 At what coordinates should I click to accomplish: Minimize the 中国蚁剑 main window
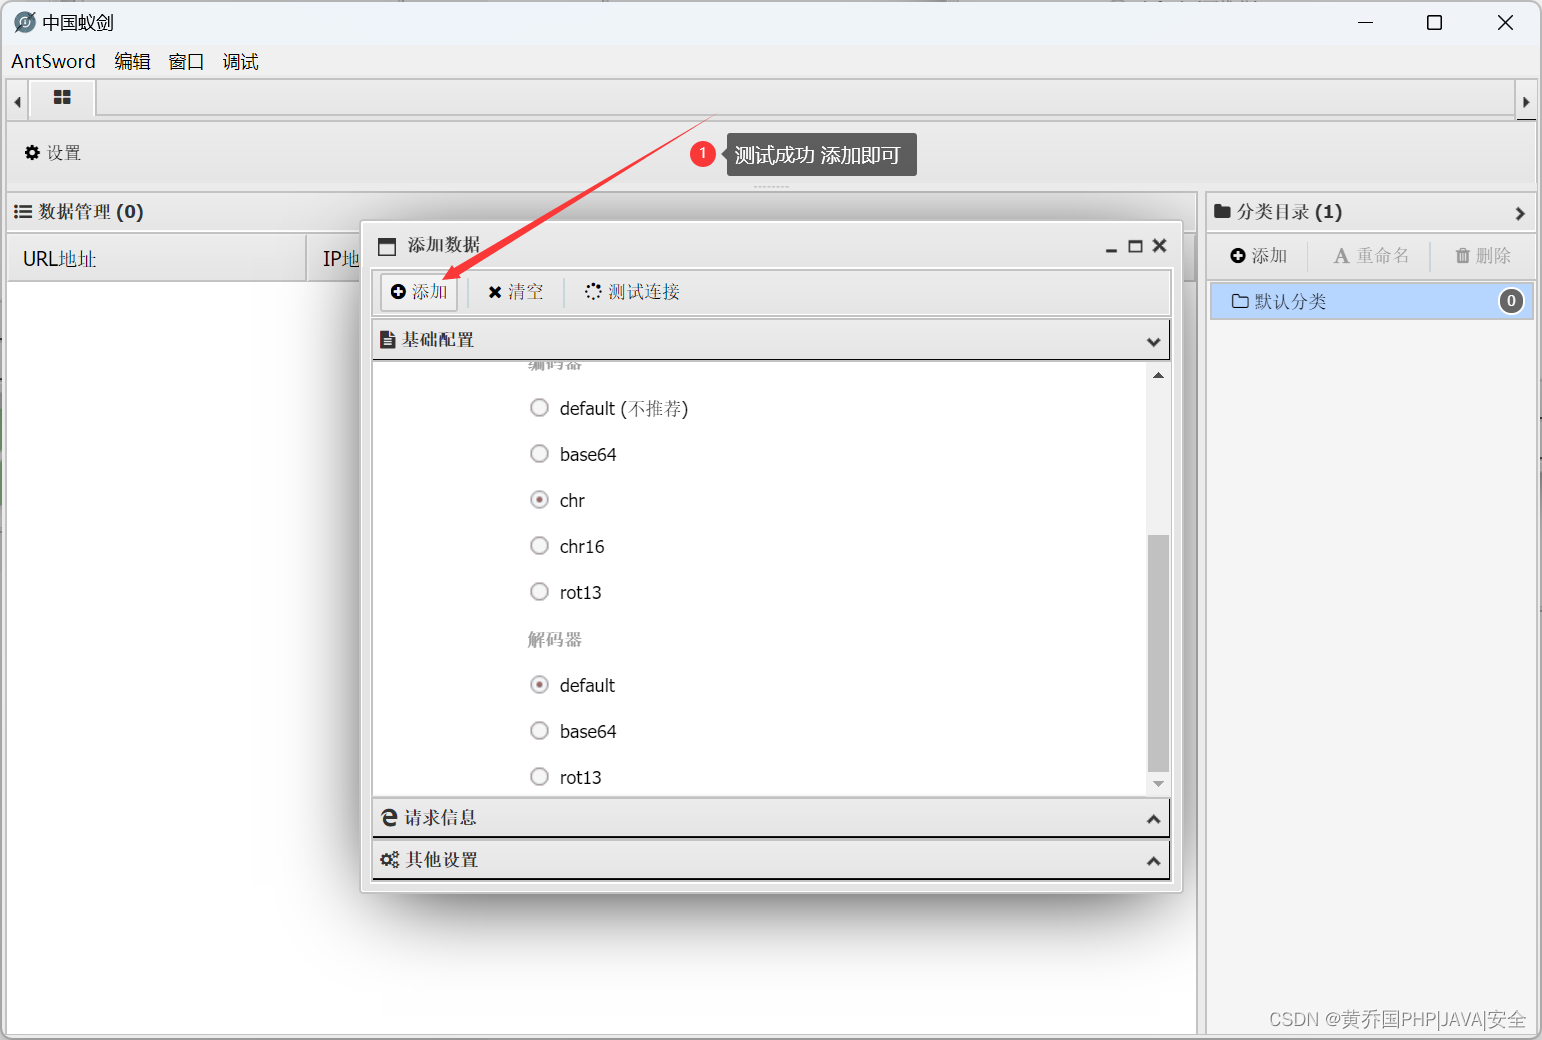click(x=1366, y=22)
